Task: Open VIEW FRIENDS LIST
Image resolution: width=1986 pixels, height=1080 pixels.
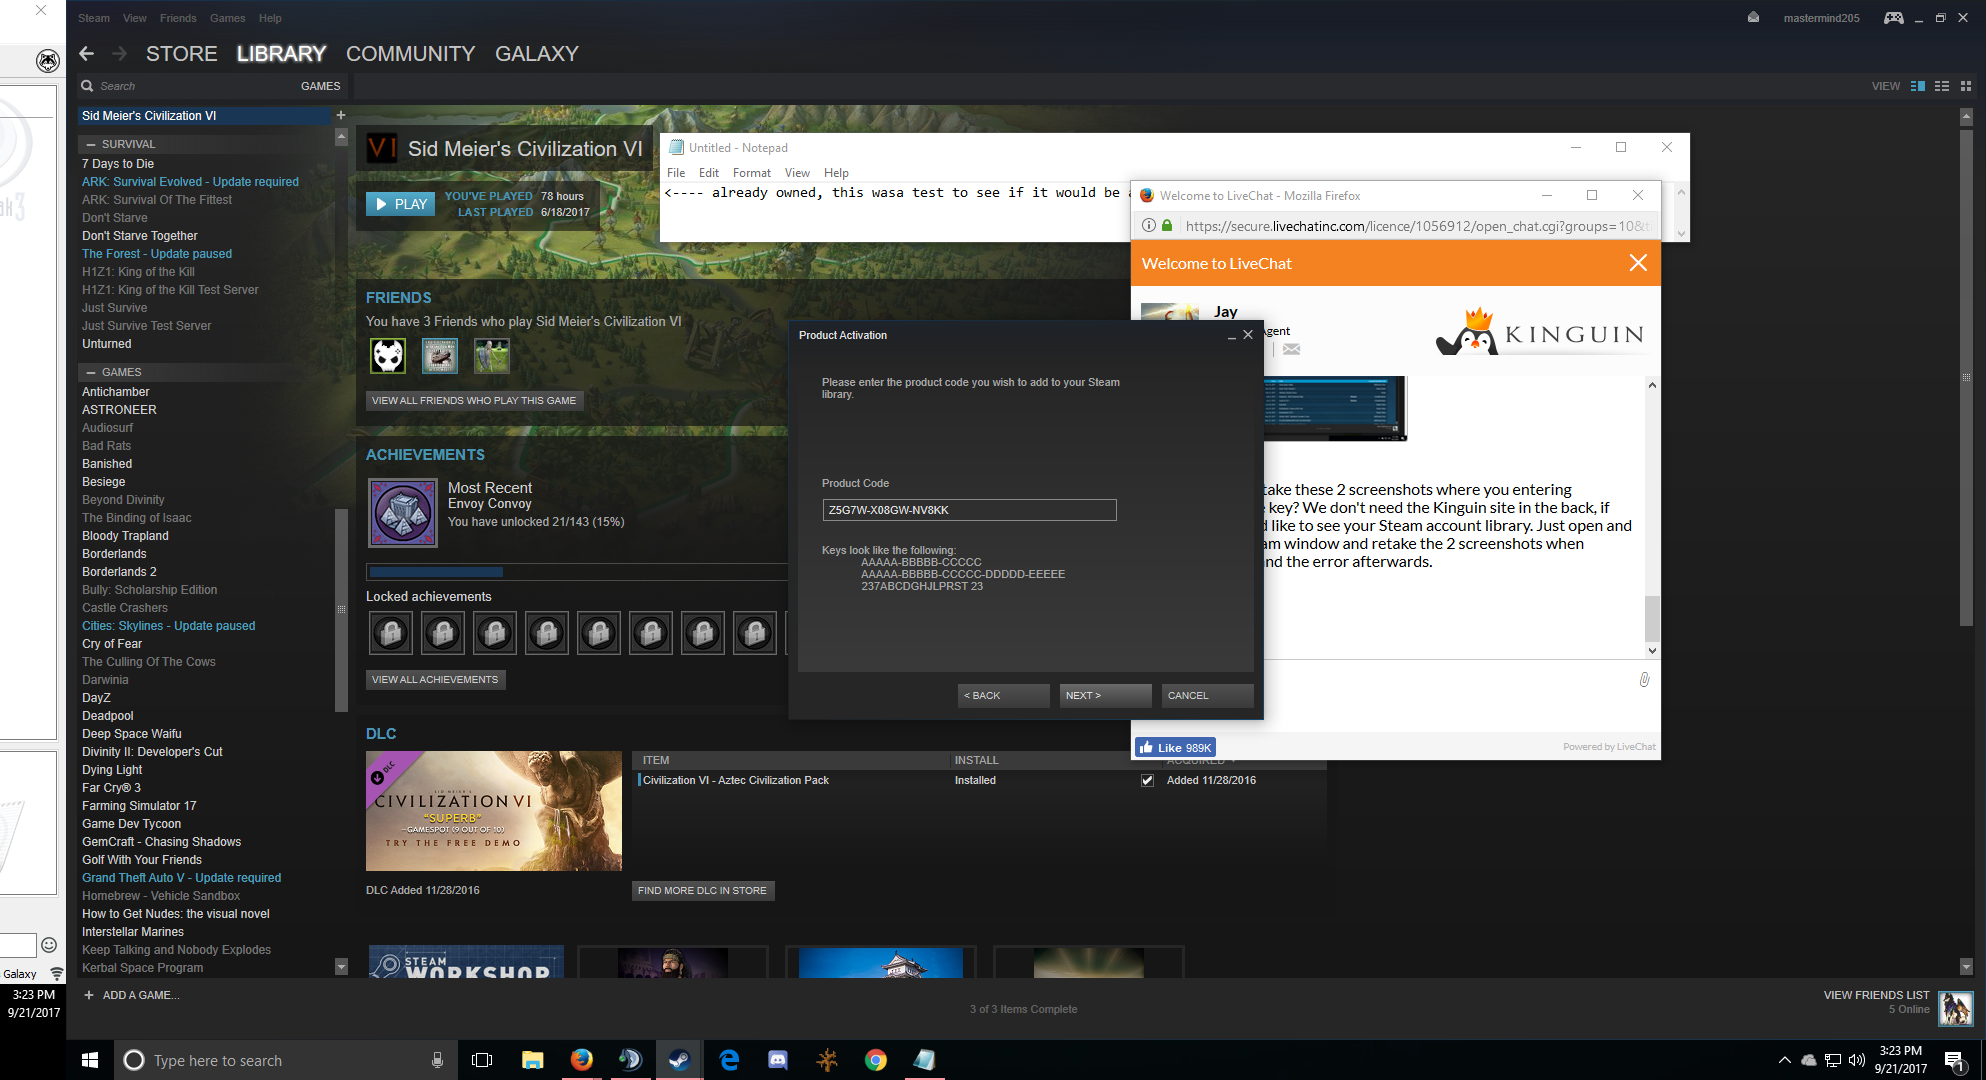Action: pos(1876,995)
